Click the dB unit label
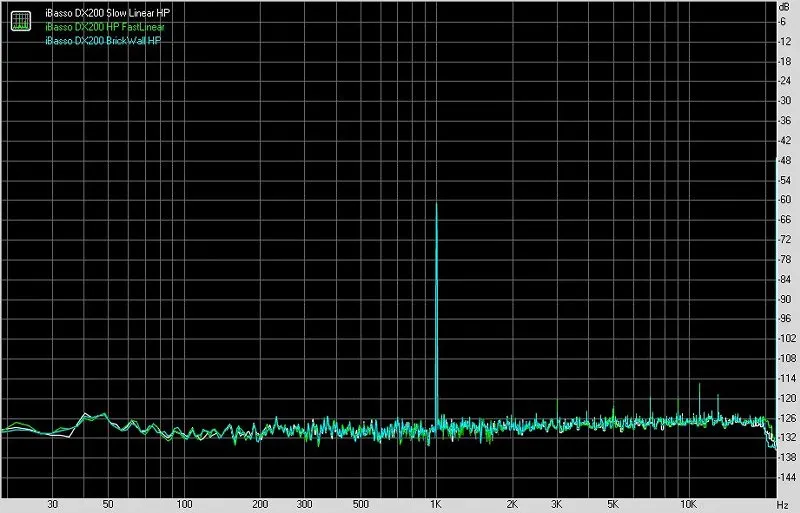The image size is (800, 513). point(784,6)
